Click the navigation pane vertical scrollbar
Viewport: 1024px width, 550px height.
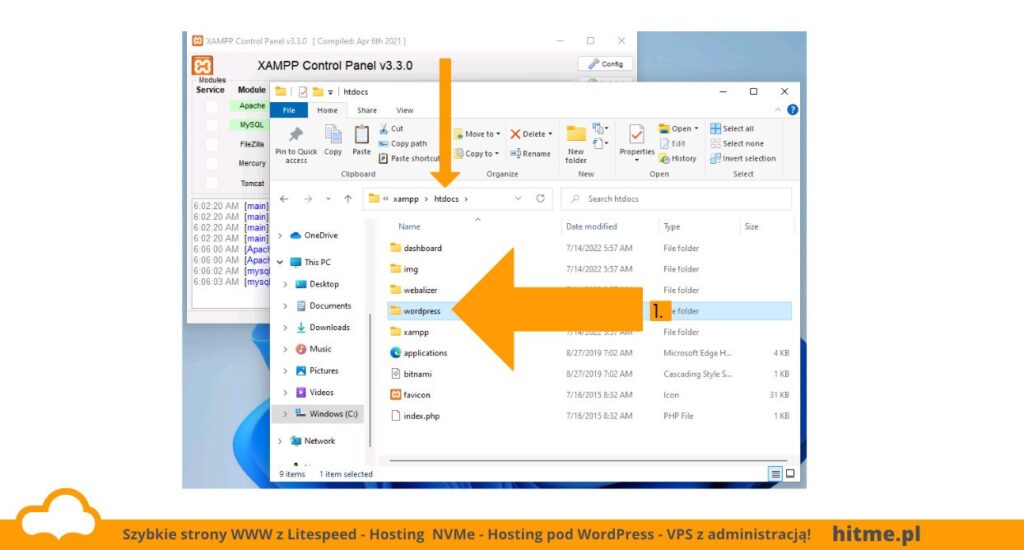tap(370, 379)
